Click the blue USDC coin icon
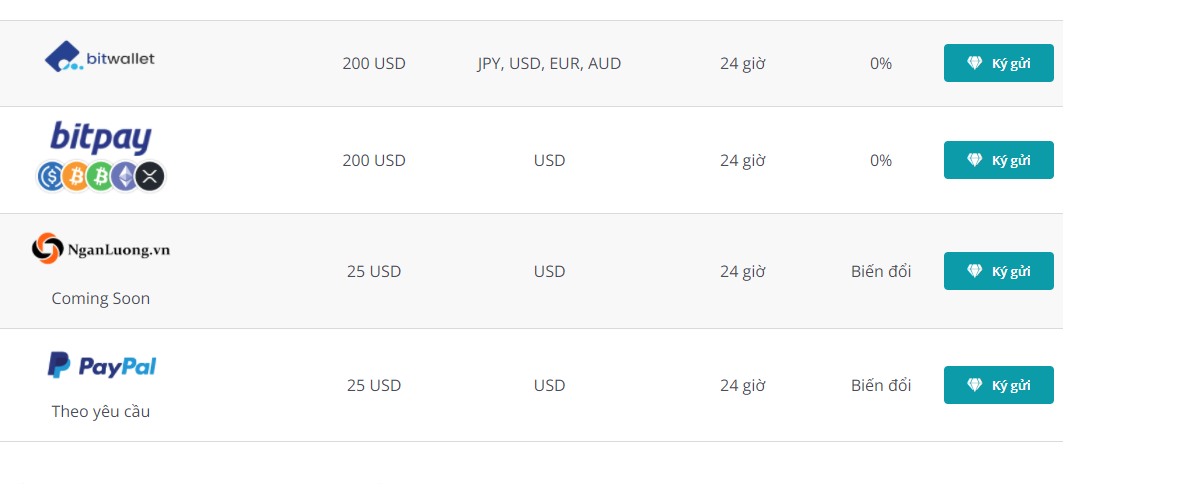Viewport: 1179px width, 484px height. pos(50,177)
